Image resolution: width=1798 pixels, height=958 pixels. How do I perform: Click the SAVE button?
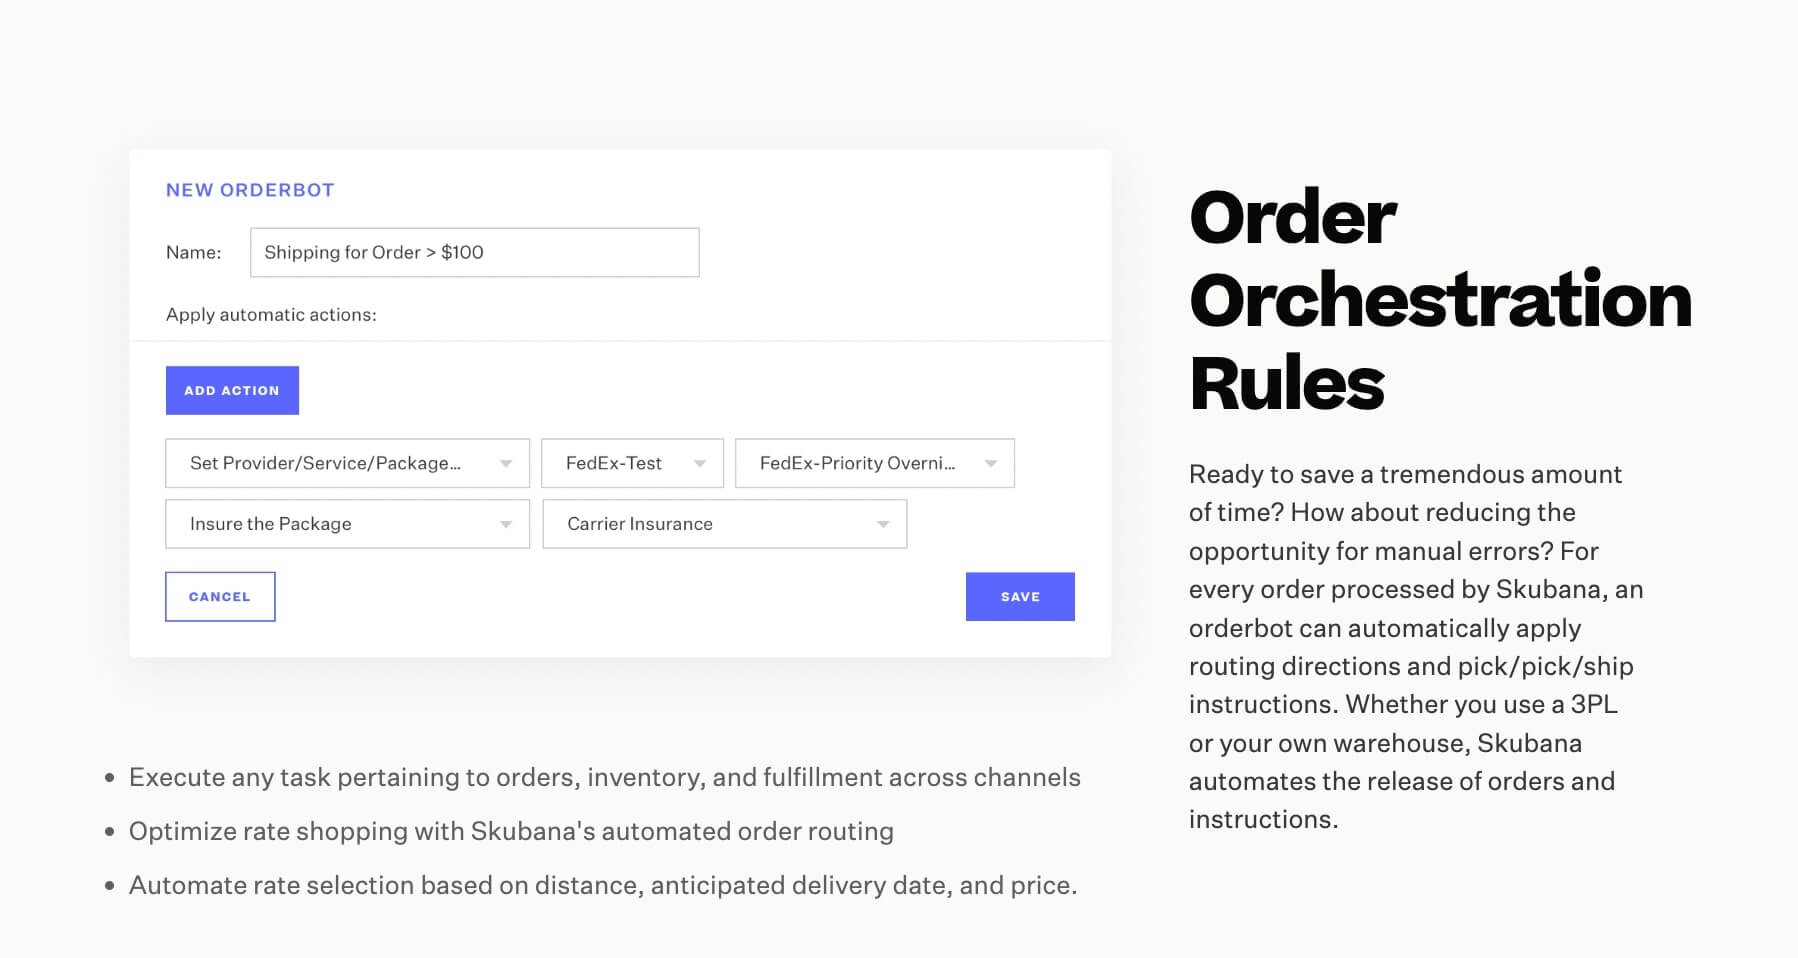click(x=1019, y=596)
